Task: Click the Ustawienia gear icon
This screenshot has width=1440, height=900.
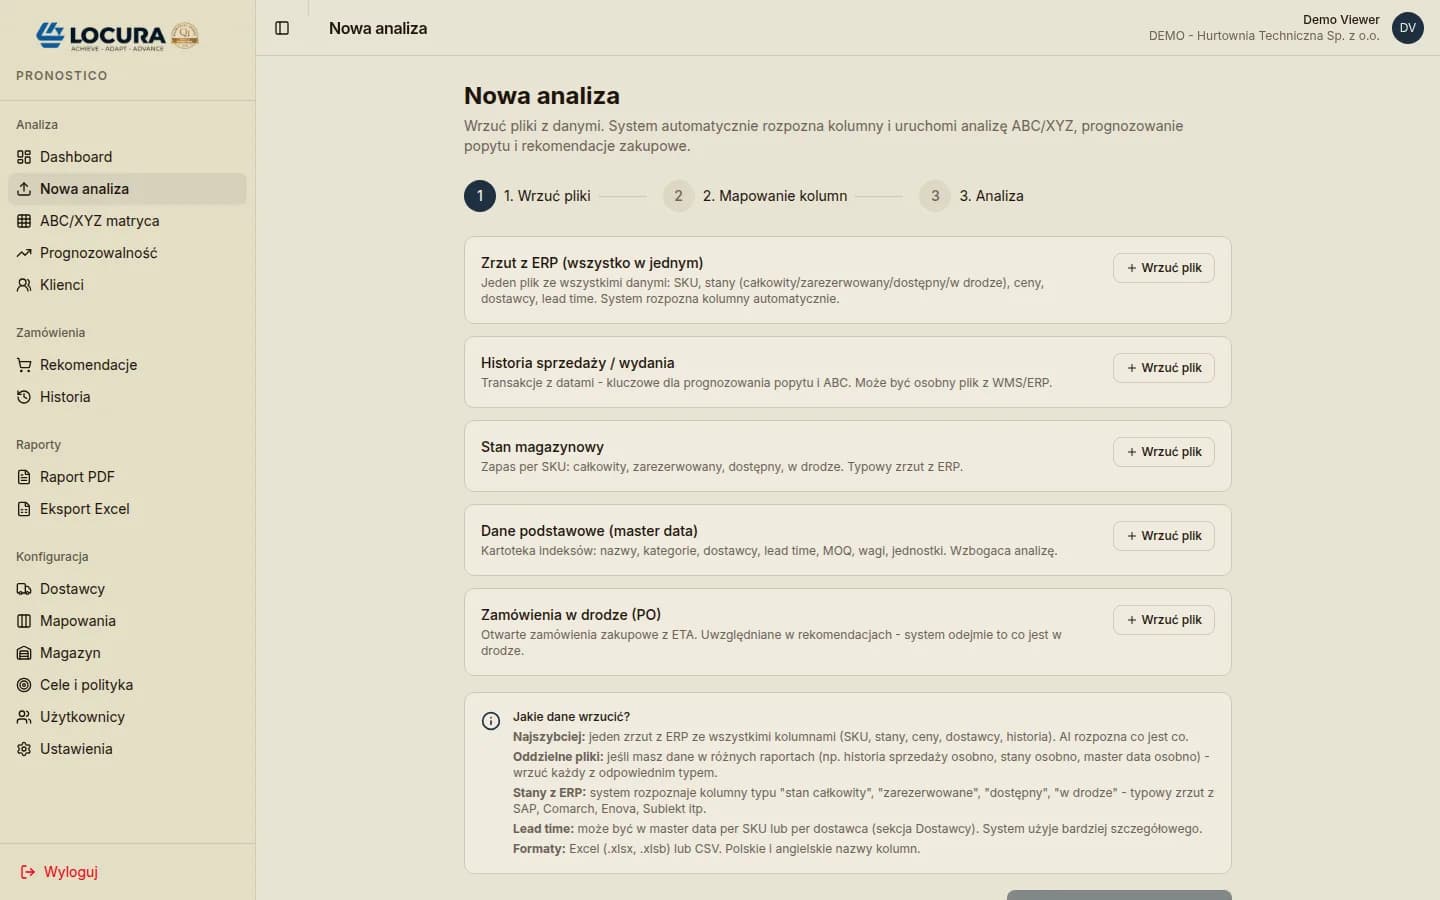Action: [x=24, y=749]
